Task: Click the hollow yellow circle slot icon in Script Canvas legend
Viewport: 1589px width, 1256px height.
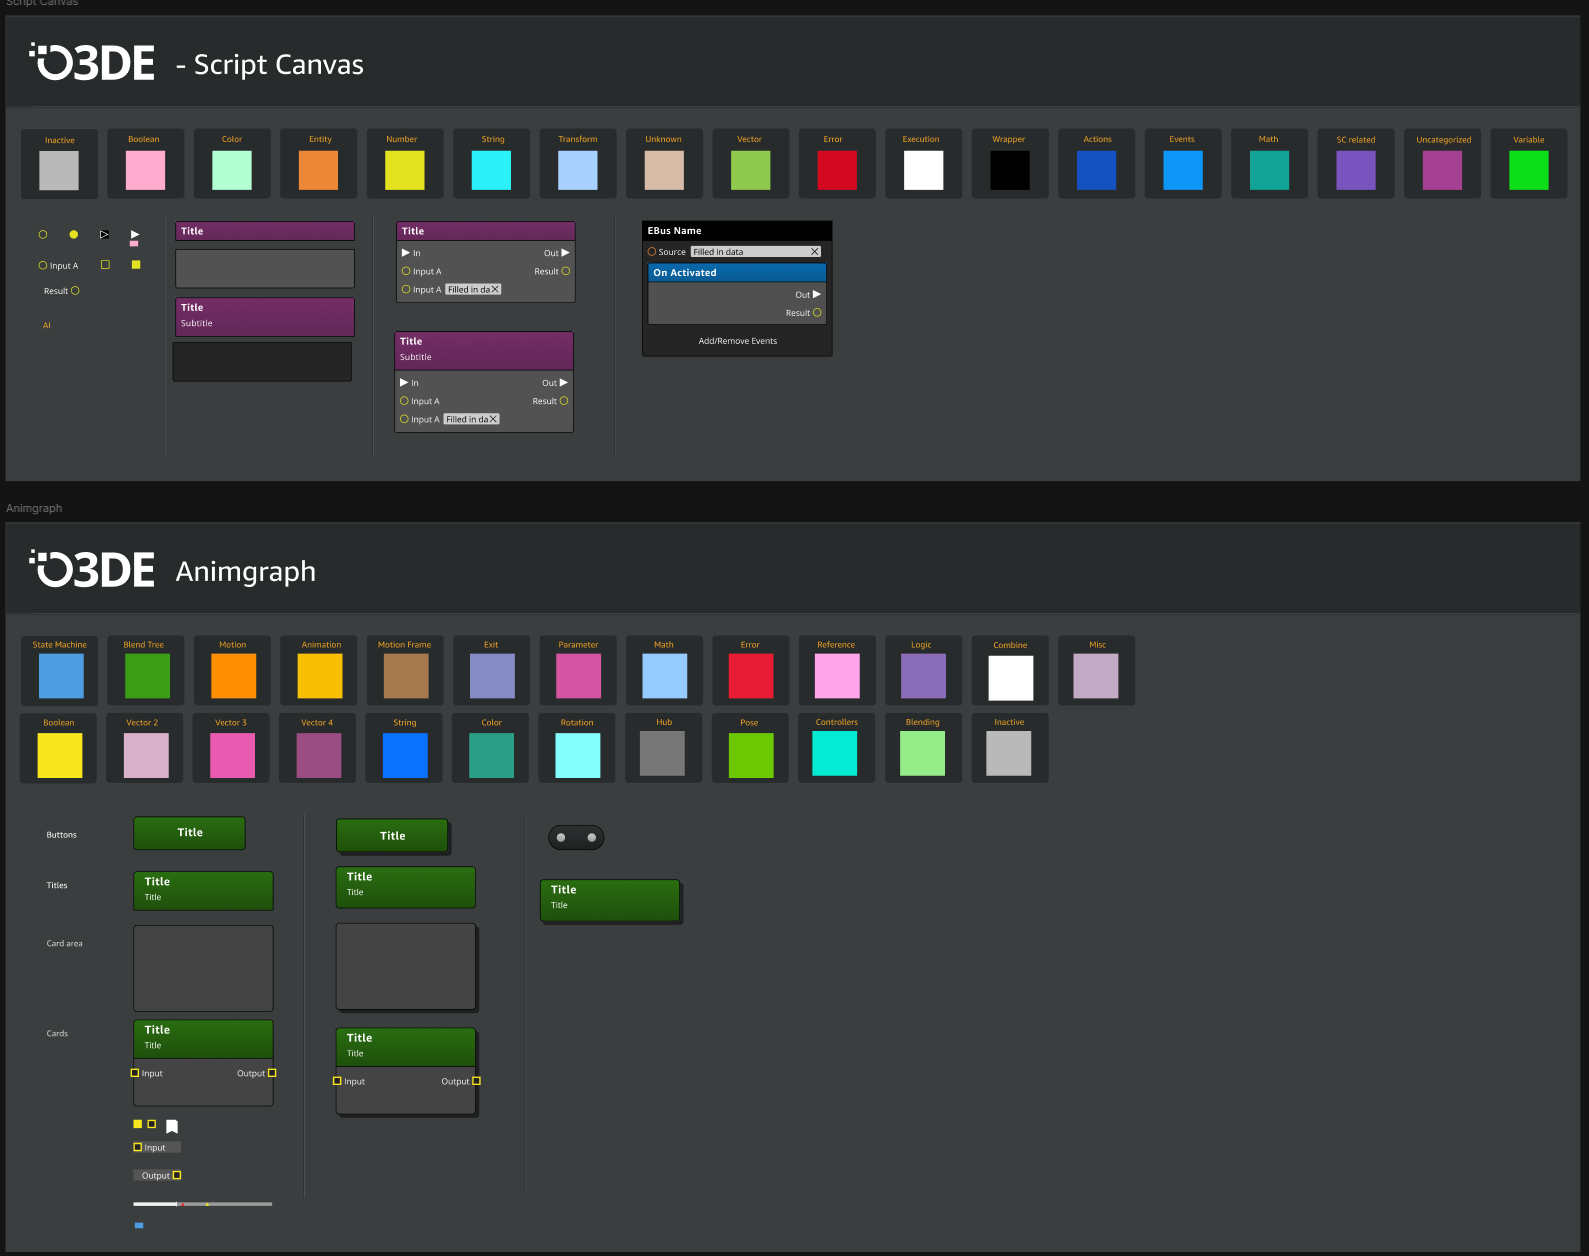Action: click(x=43, y=234)
